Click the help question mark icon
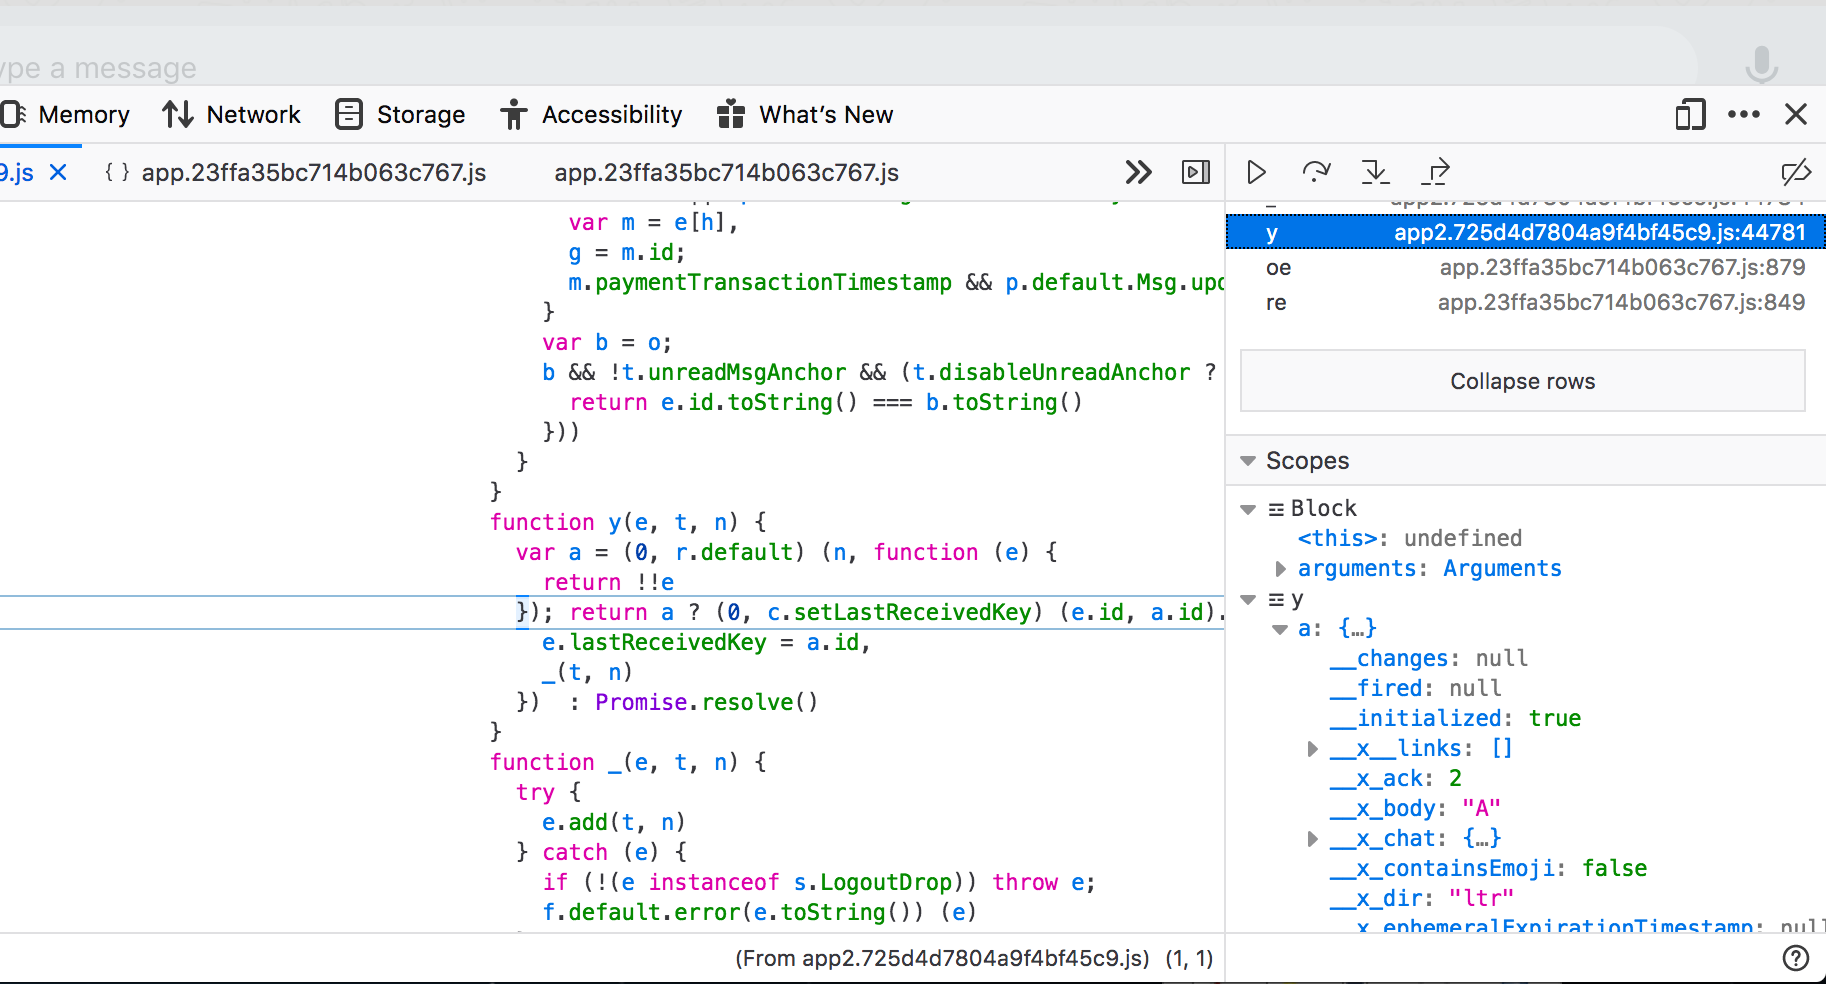Screen dimensions: 1826x984 1796,958
